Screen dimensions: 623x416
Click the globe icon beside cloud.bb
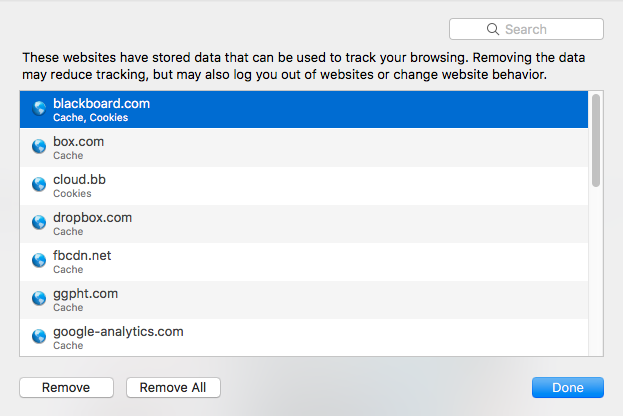39,185
